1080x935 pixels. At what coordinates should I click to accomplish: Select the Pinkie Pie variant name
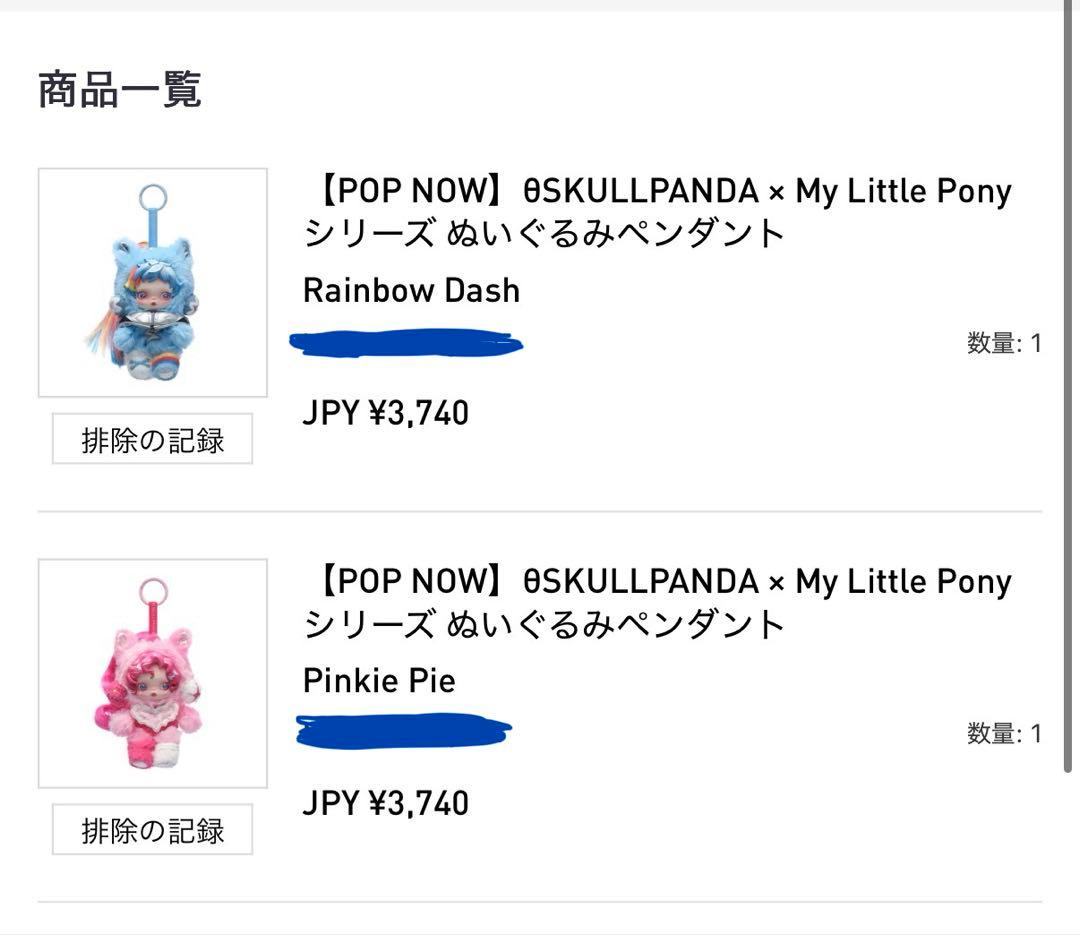(x=379, y=681)
